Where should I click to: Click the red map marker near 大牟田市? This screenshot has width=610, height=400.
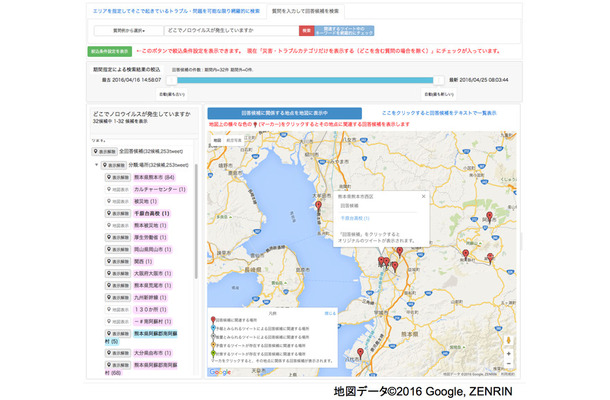pos(318,205)
